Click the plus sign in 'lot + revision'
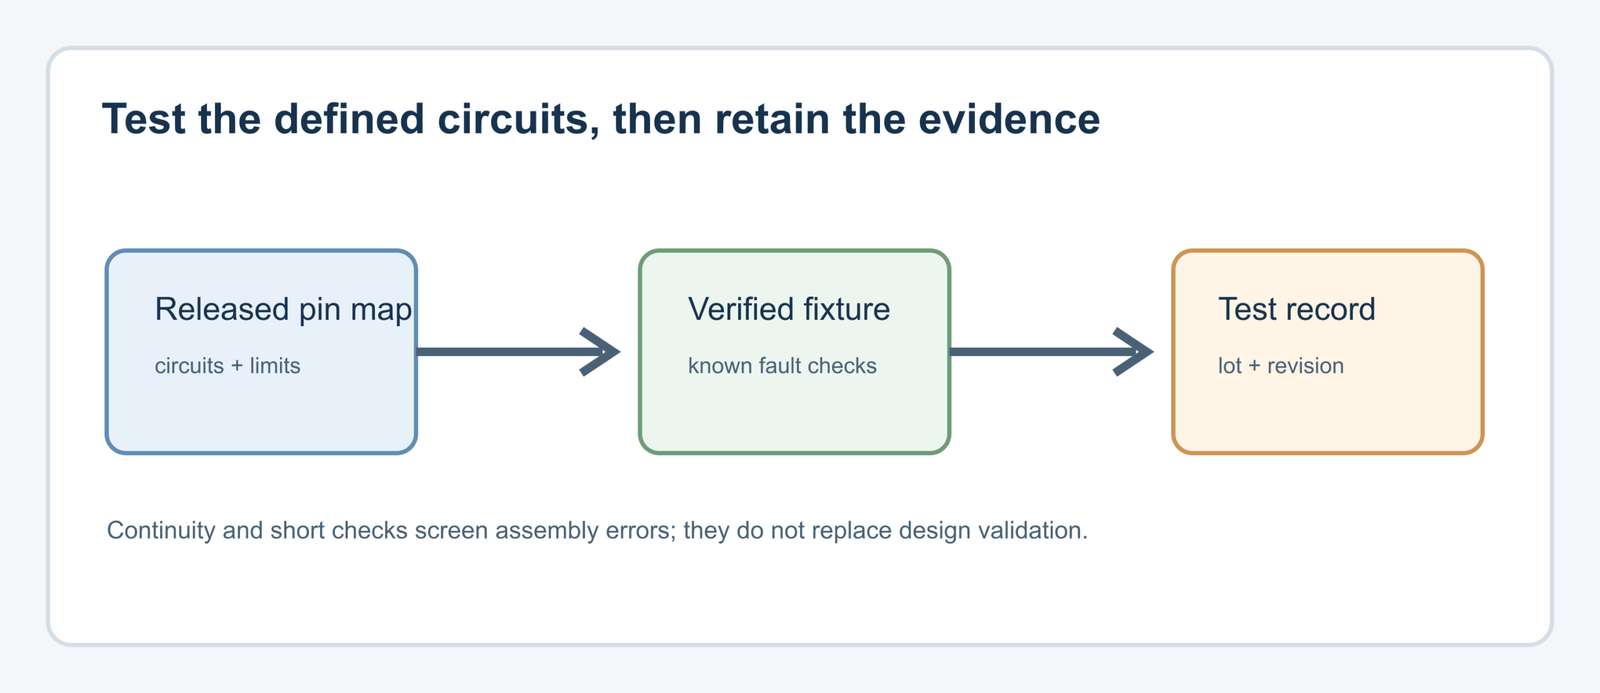The width and height of the screenshot is (1600, 693). tap(1254, 367)
